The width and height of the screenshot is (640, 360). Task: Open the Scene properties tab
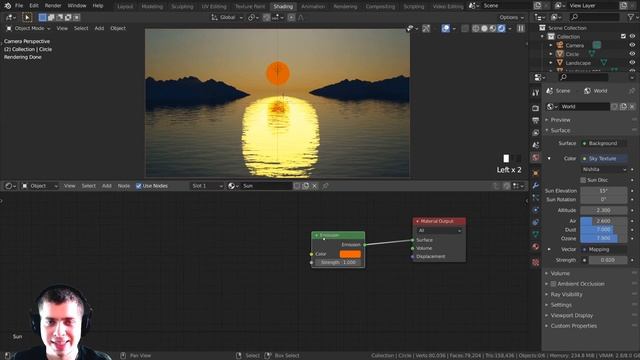click(536, 145)
